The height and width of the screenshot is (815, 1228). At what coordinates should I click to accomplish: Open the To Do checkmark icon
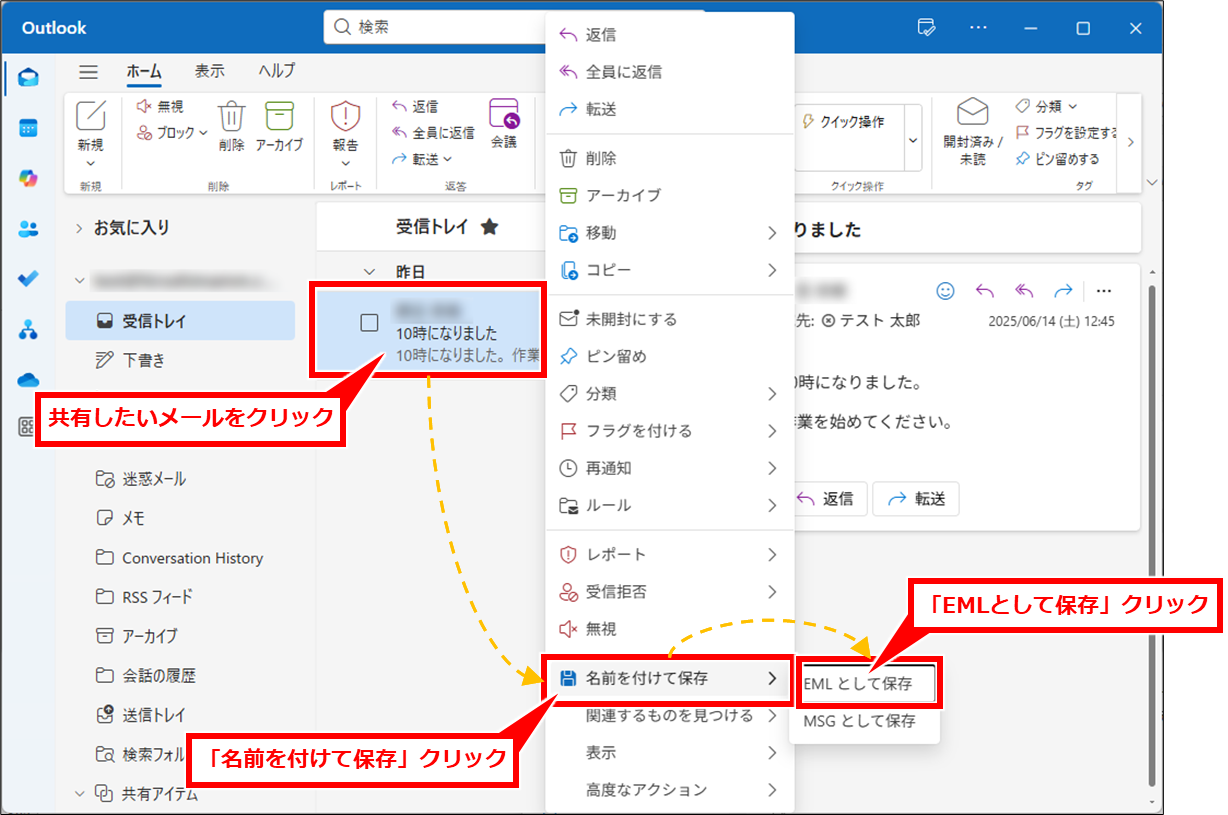pyautogui.click(x=28, y=279)
